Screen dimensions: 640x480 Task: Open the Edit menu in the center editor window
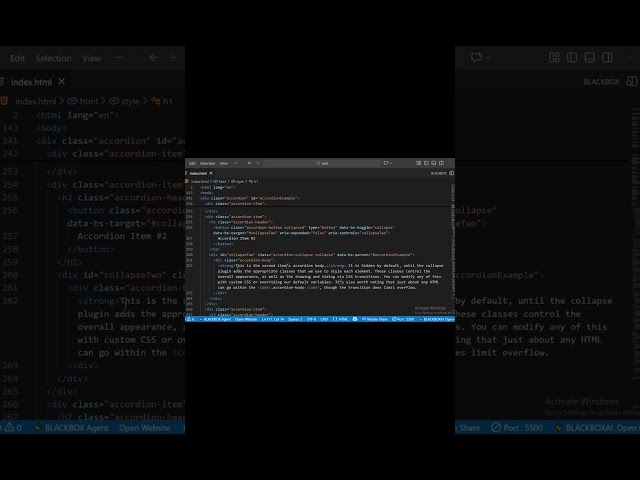click(x=192, y=163)
